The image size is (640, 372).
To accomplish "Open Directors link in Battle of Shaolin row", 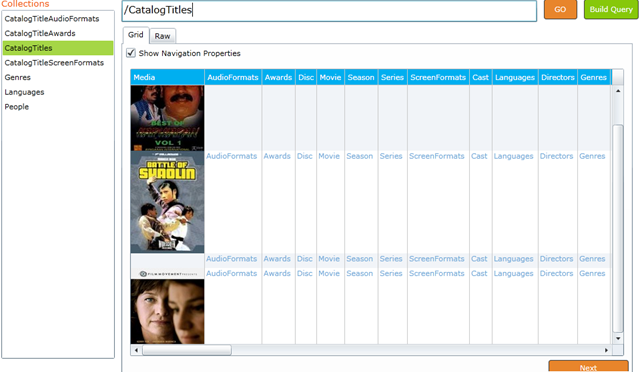I will click(556, 156).
